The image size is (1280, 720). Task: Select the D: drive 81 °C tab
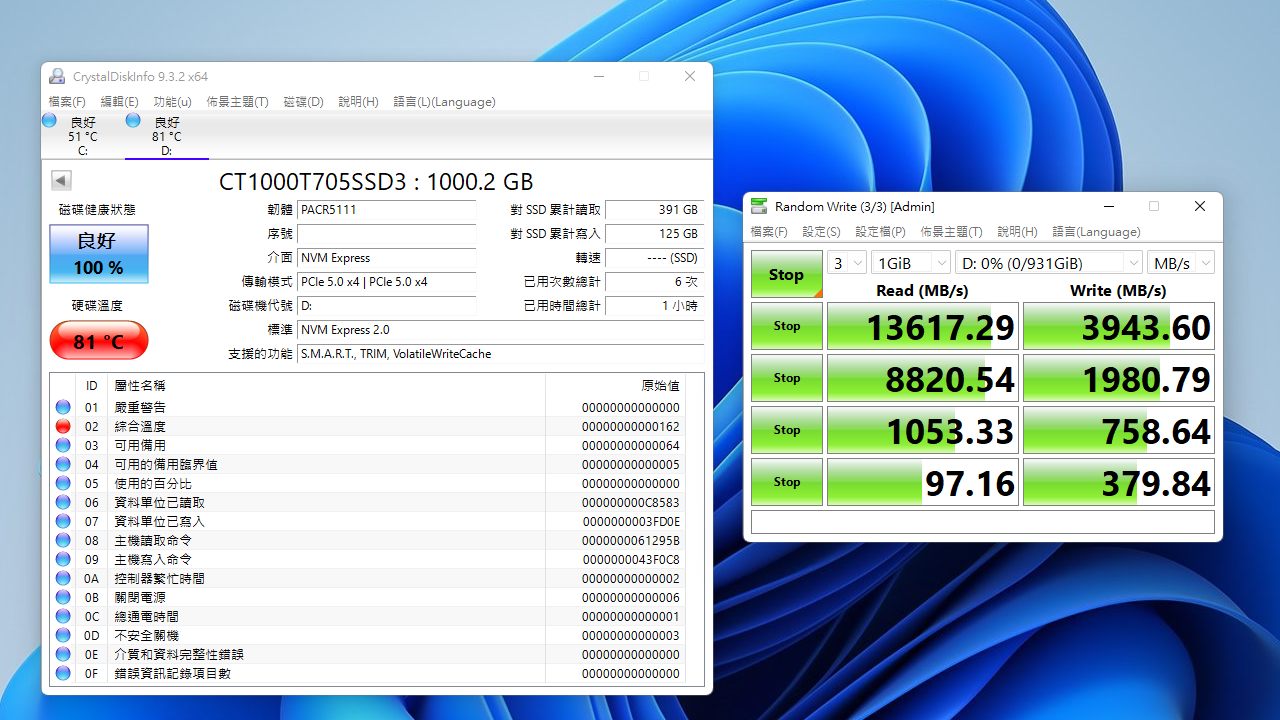[x=166, y=136]
